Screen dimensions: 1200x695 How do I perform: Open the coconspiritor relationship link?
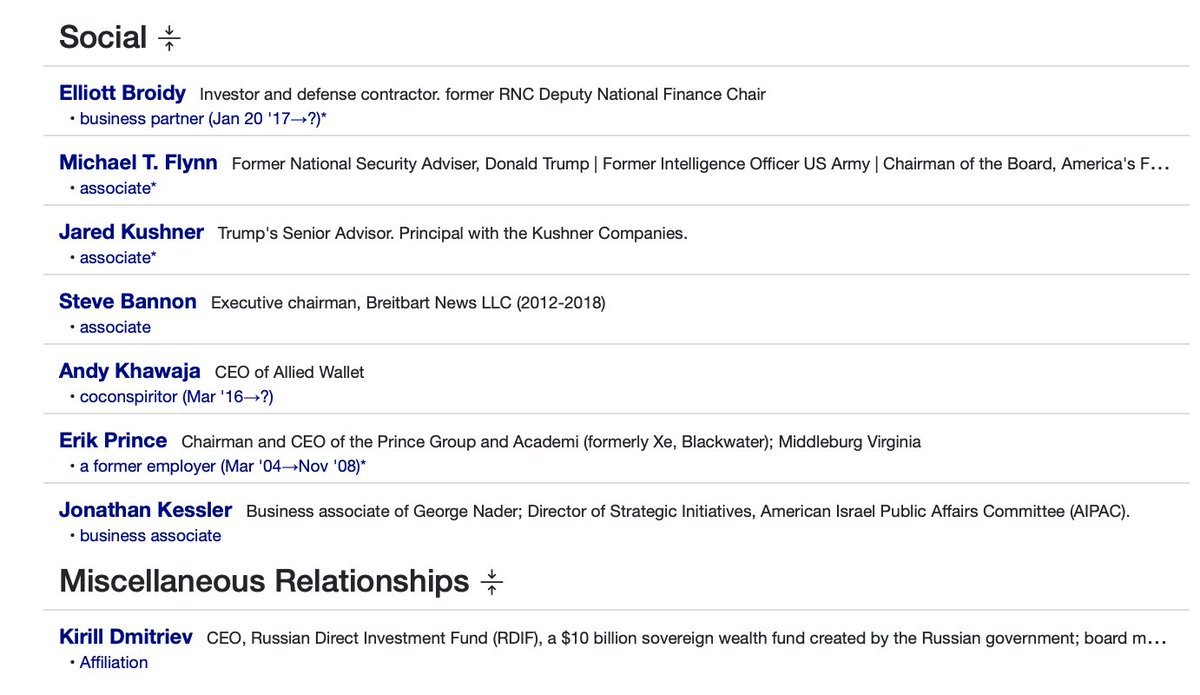(x=176, y=397)
